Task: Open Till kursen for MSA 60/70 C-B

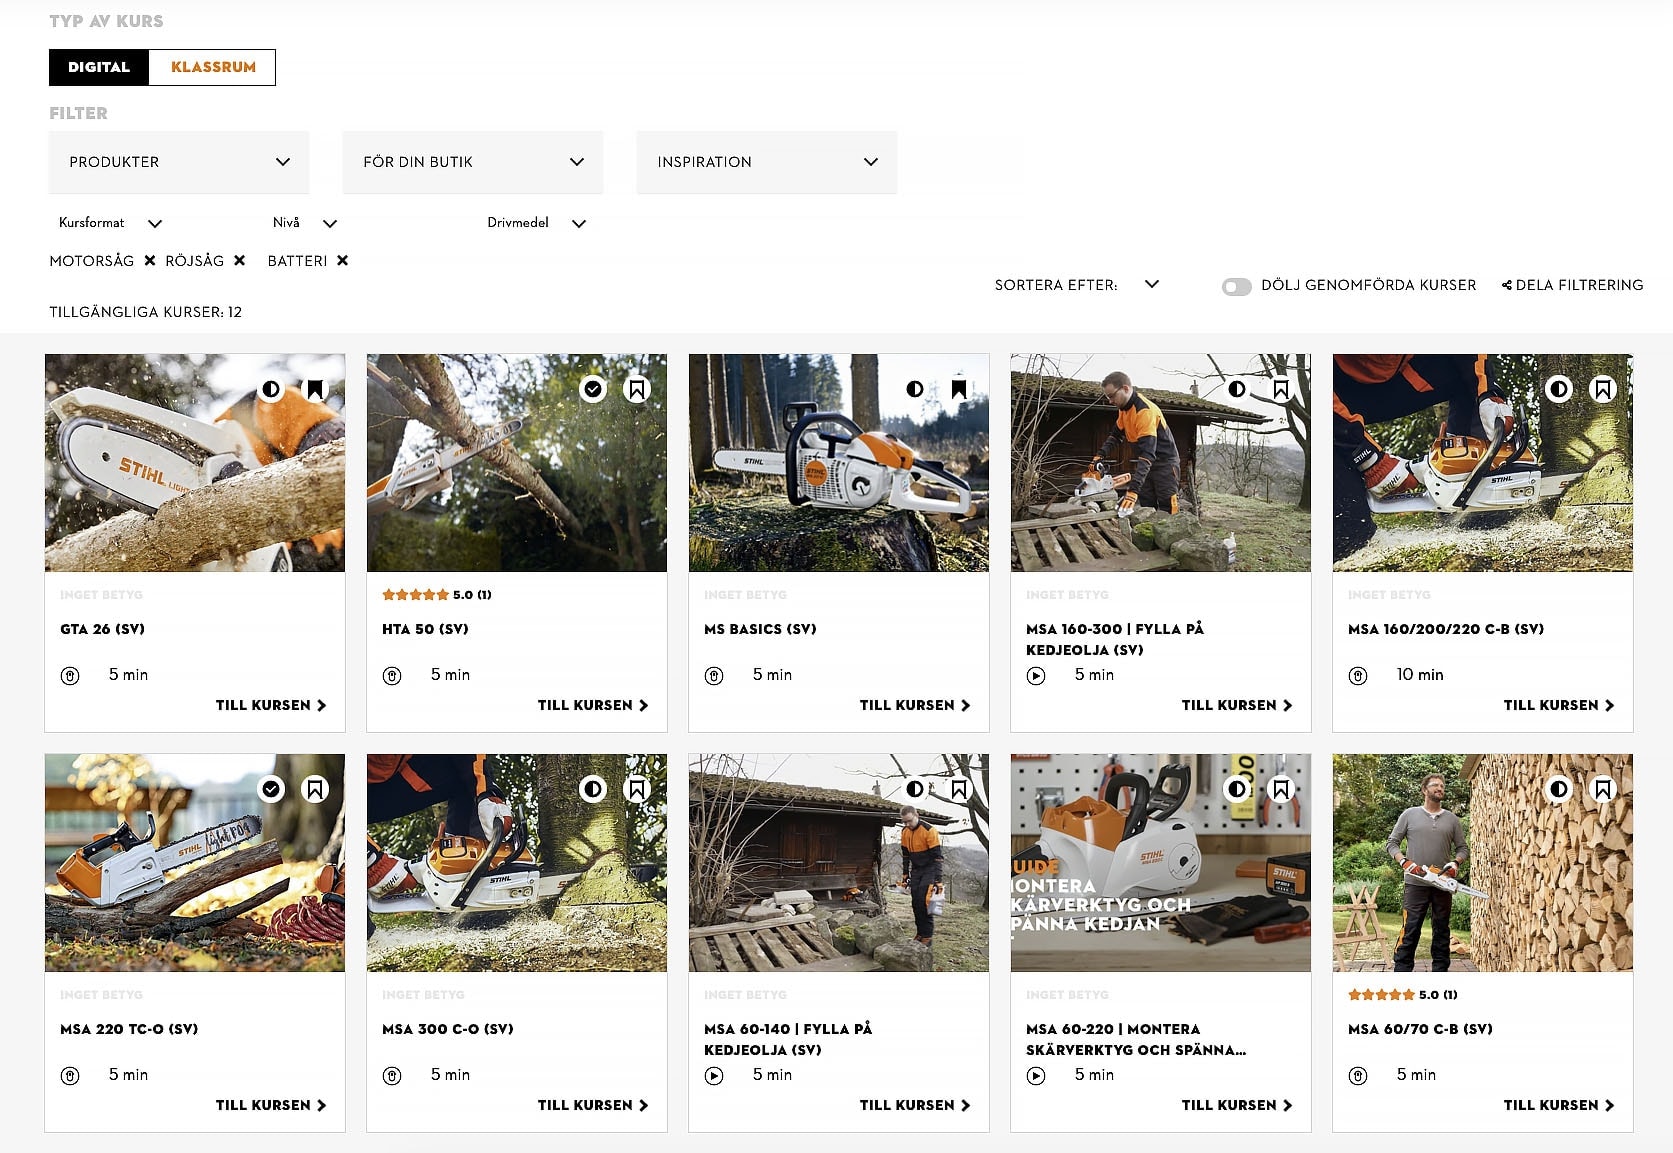Action: pos(1559,1105)
